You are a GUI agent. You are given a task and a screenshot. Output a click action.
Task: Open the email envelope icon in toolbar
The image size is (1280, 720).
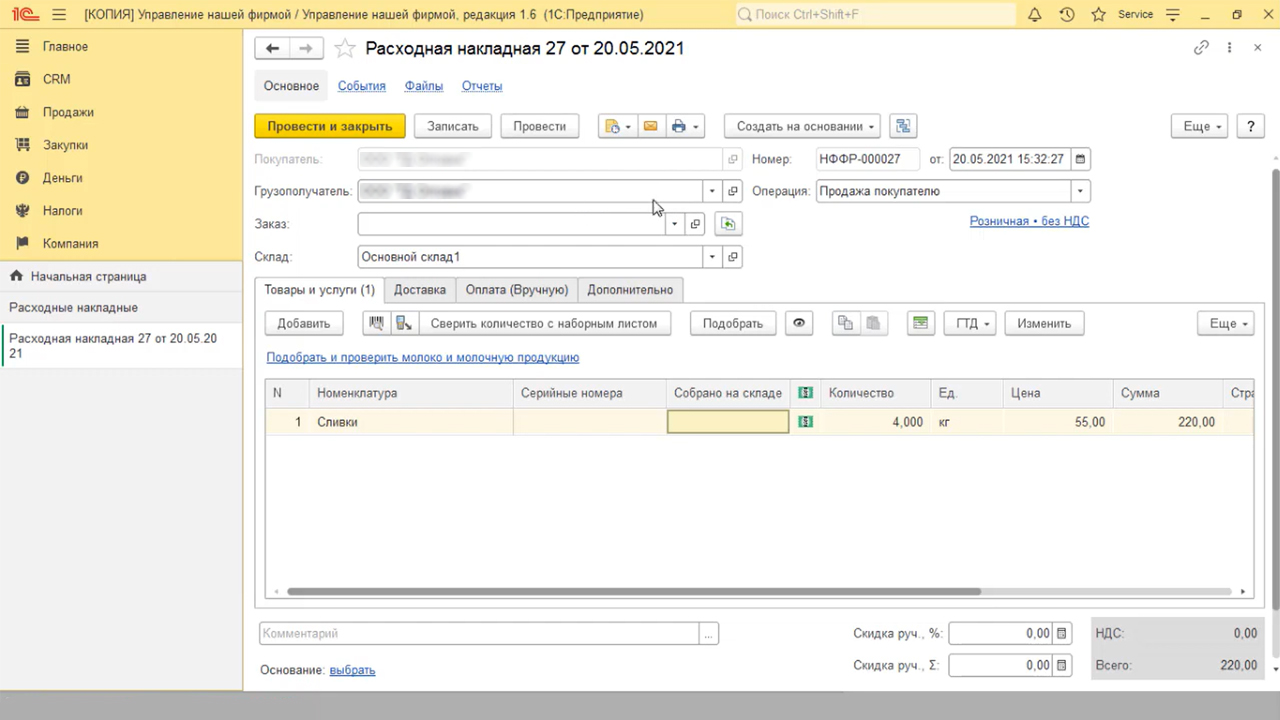click(x=650, y=126)
